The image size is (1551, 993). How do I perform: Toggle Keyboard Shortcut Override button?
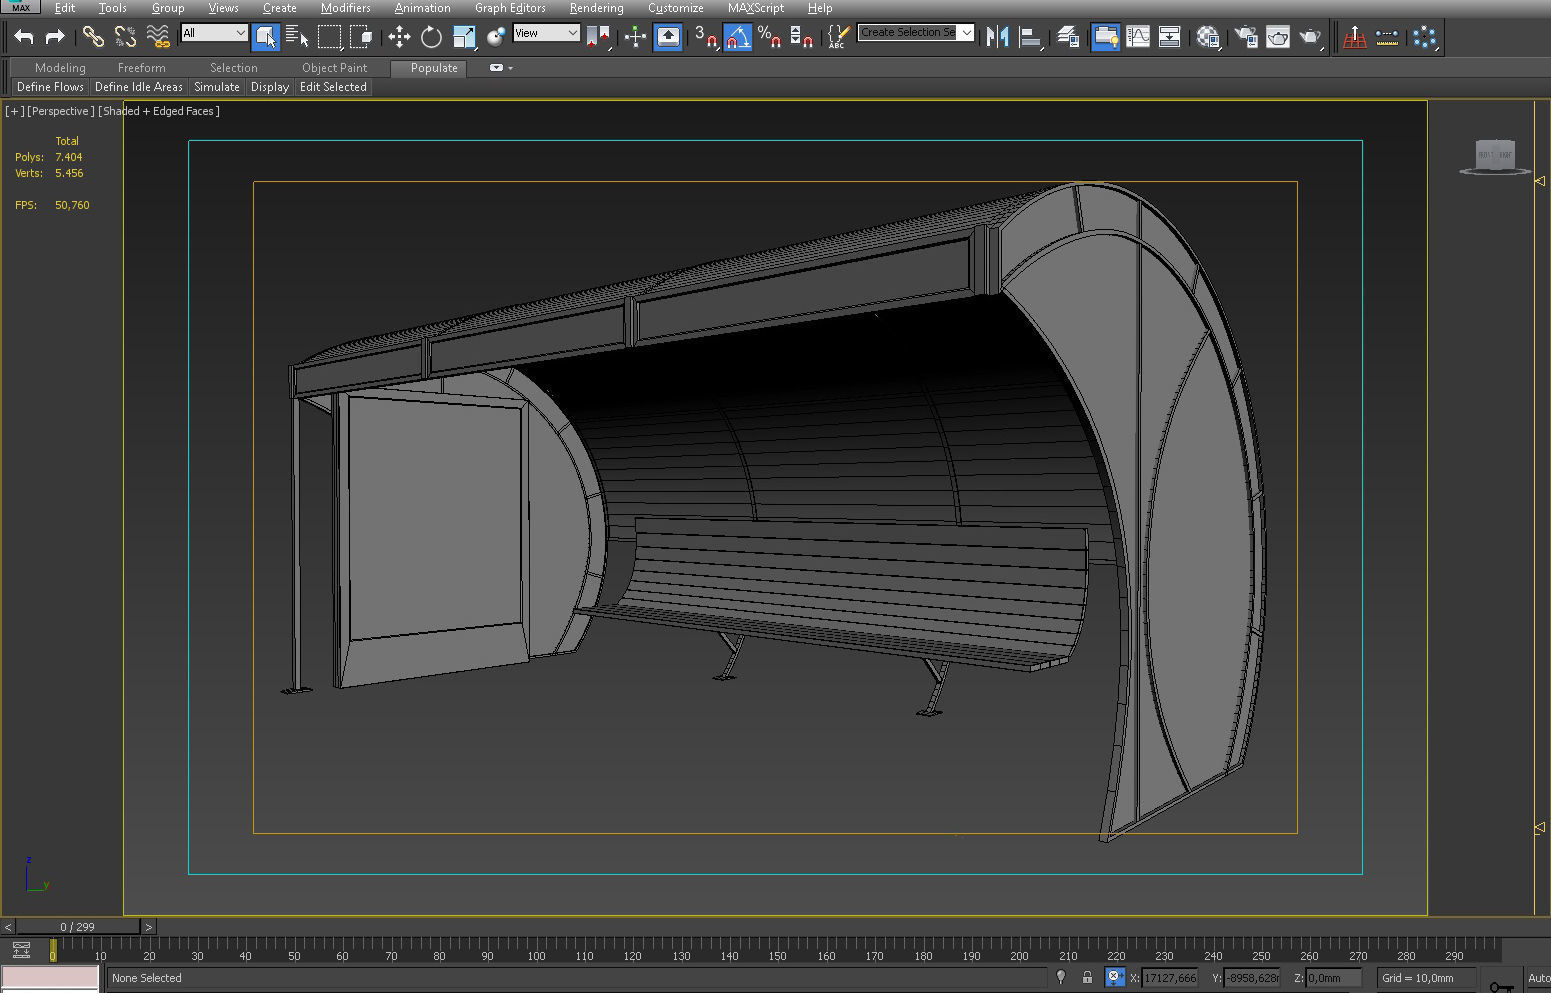click(x=668, y=37)
